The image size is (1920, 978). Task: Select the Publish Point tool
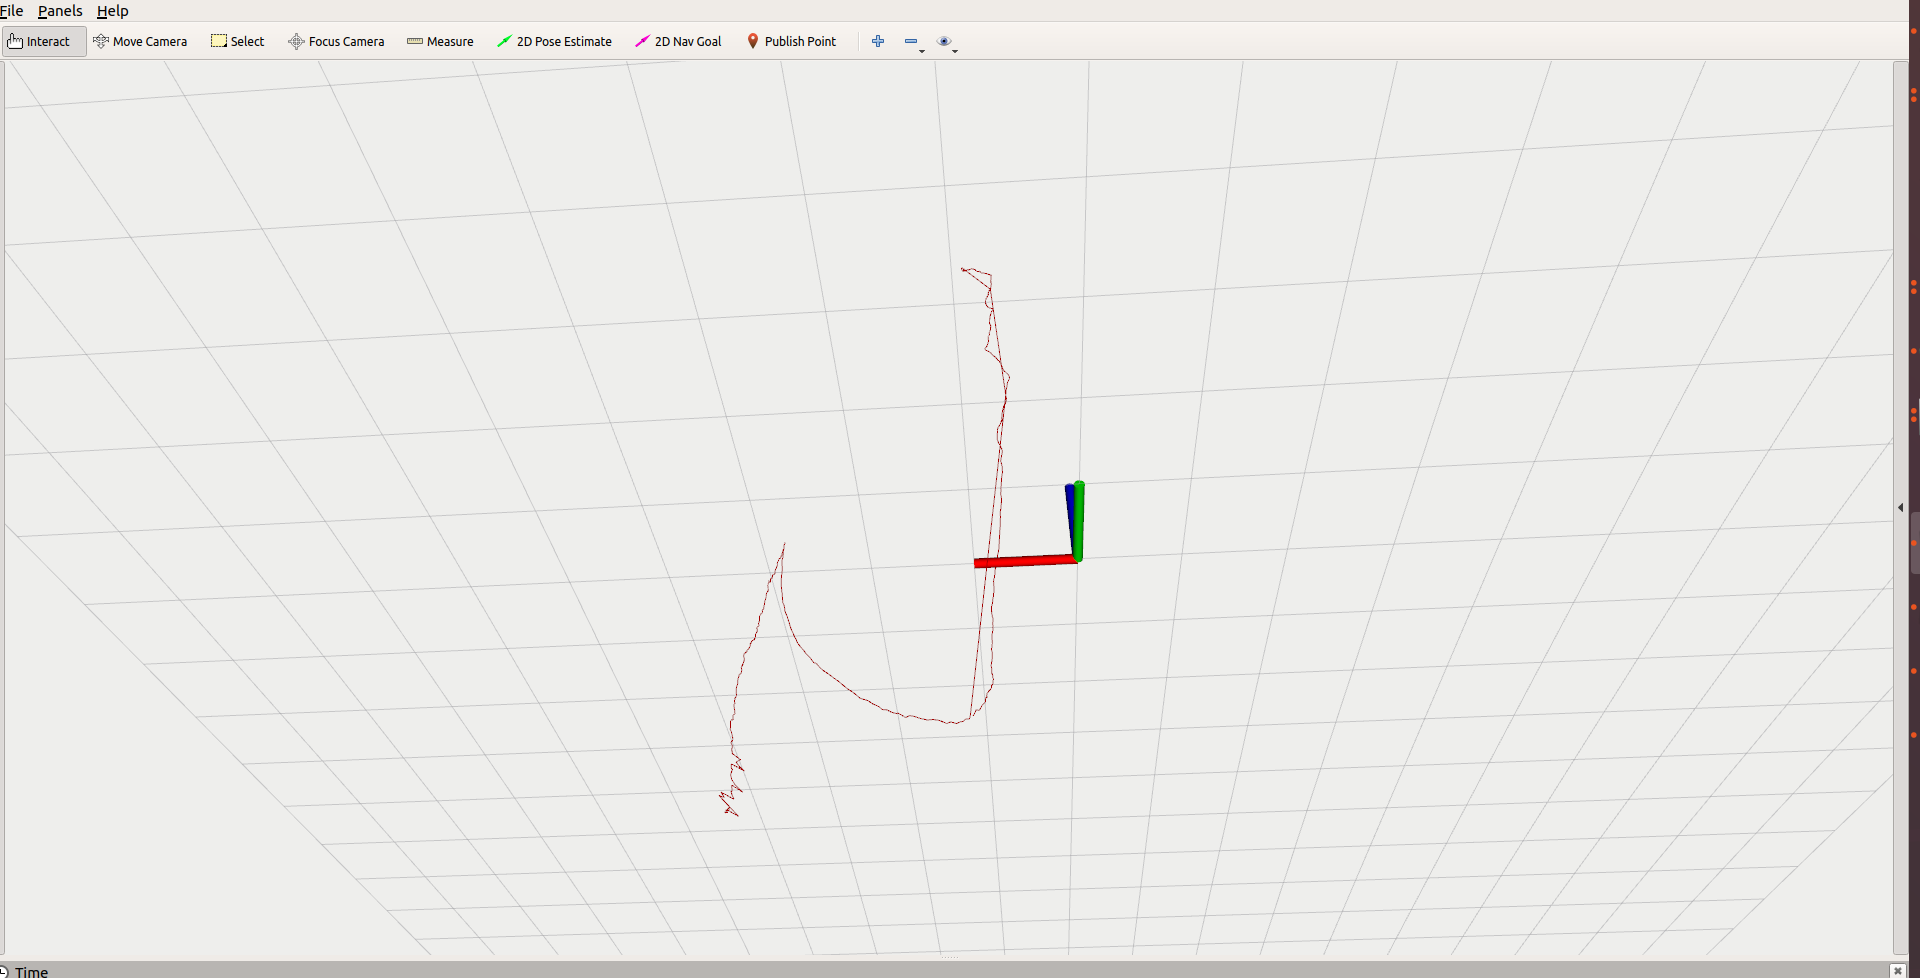[791, 41]
